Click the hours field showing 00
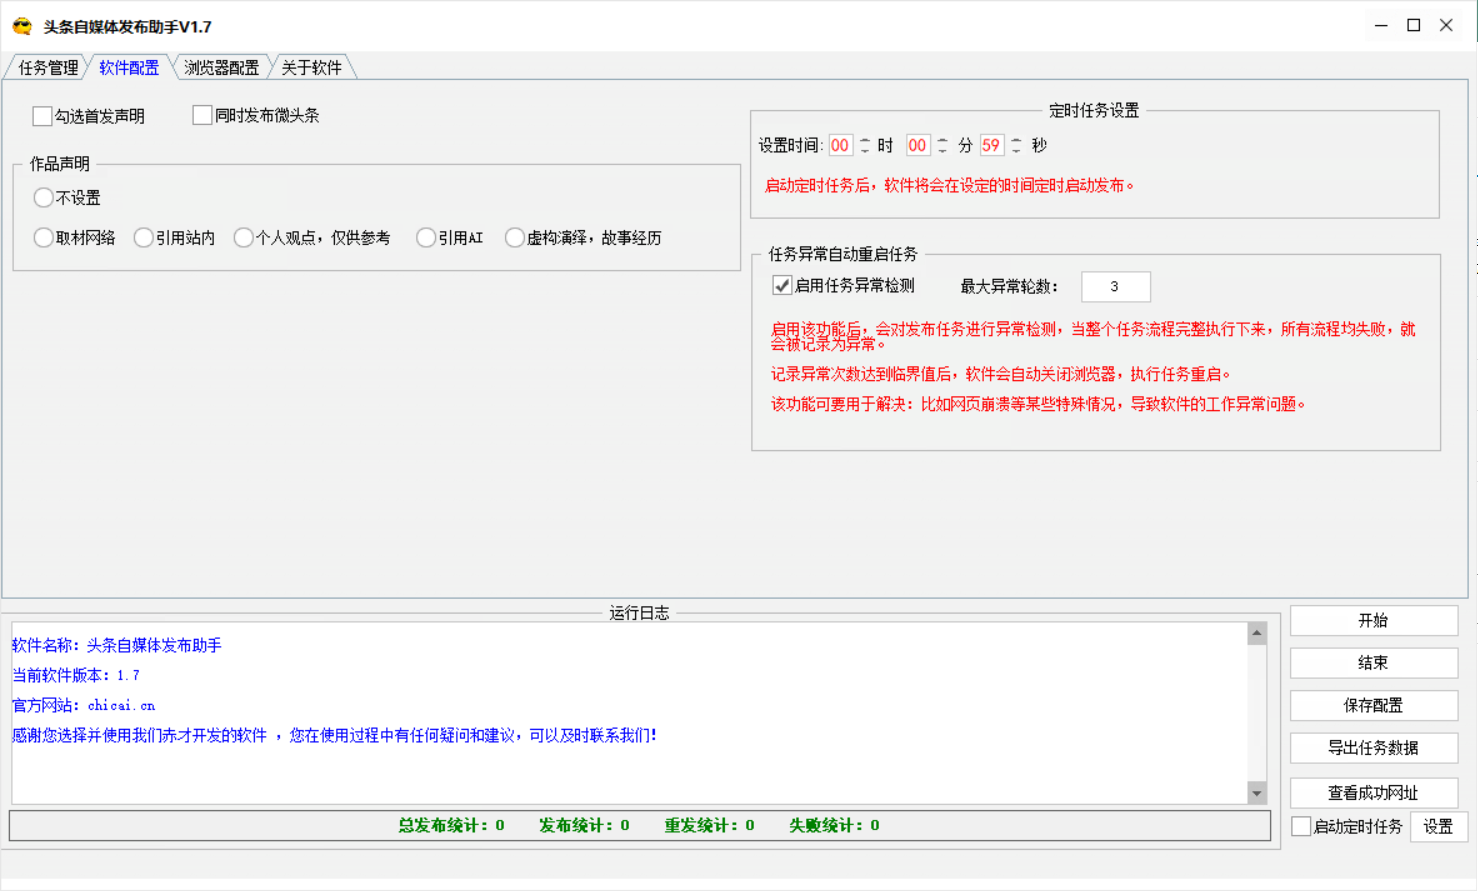 point(840,145)
